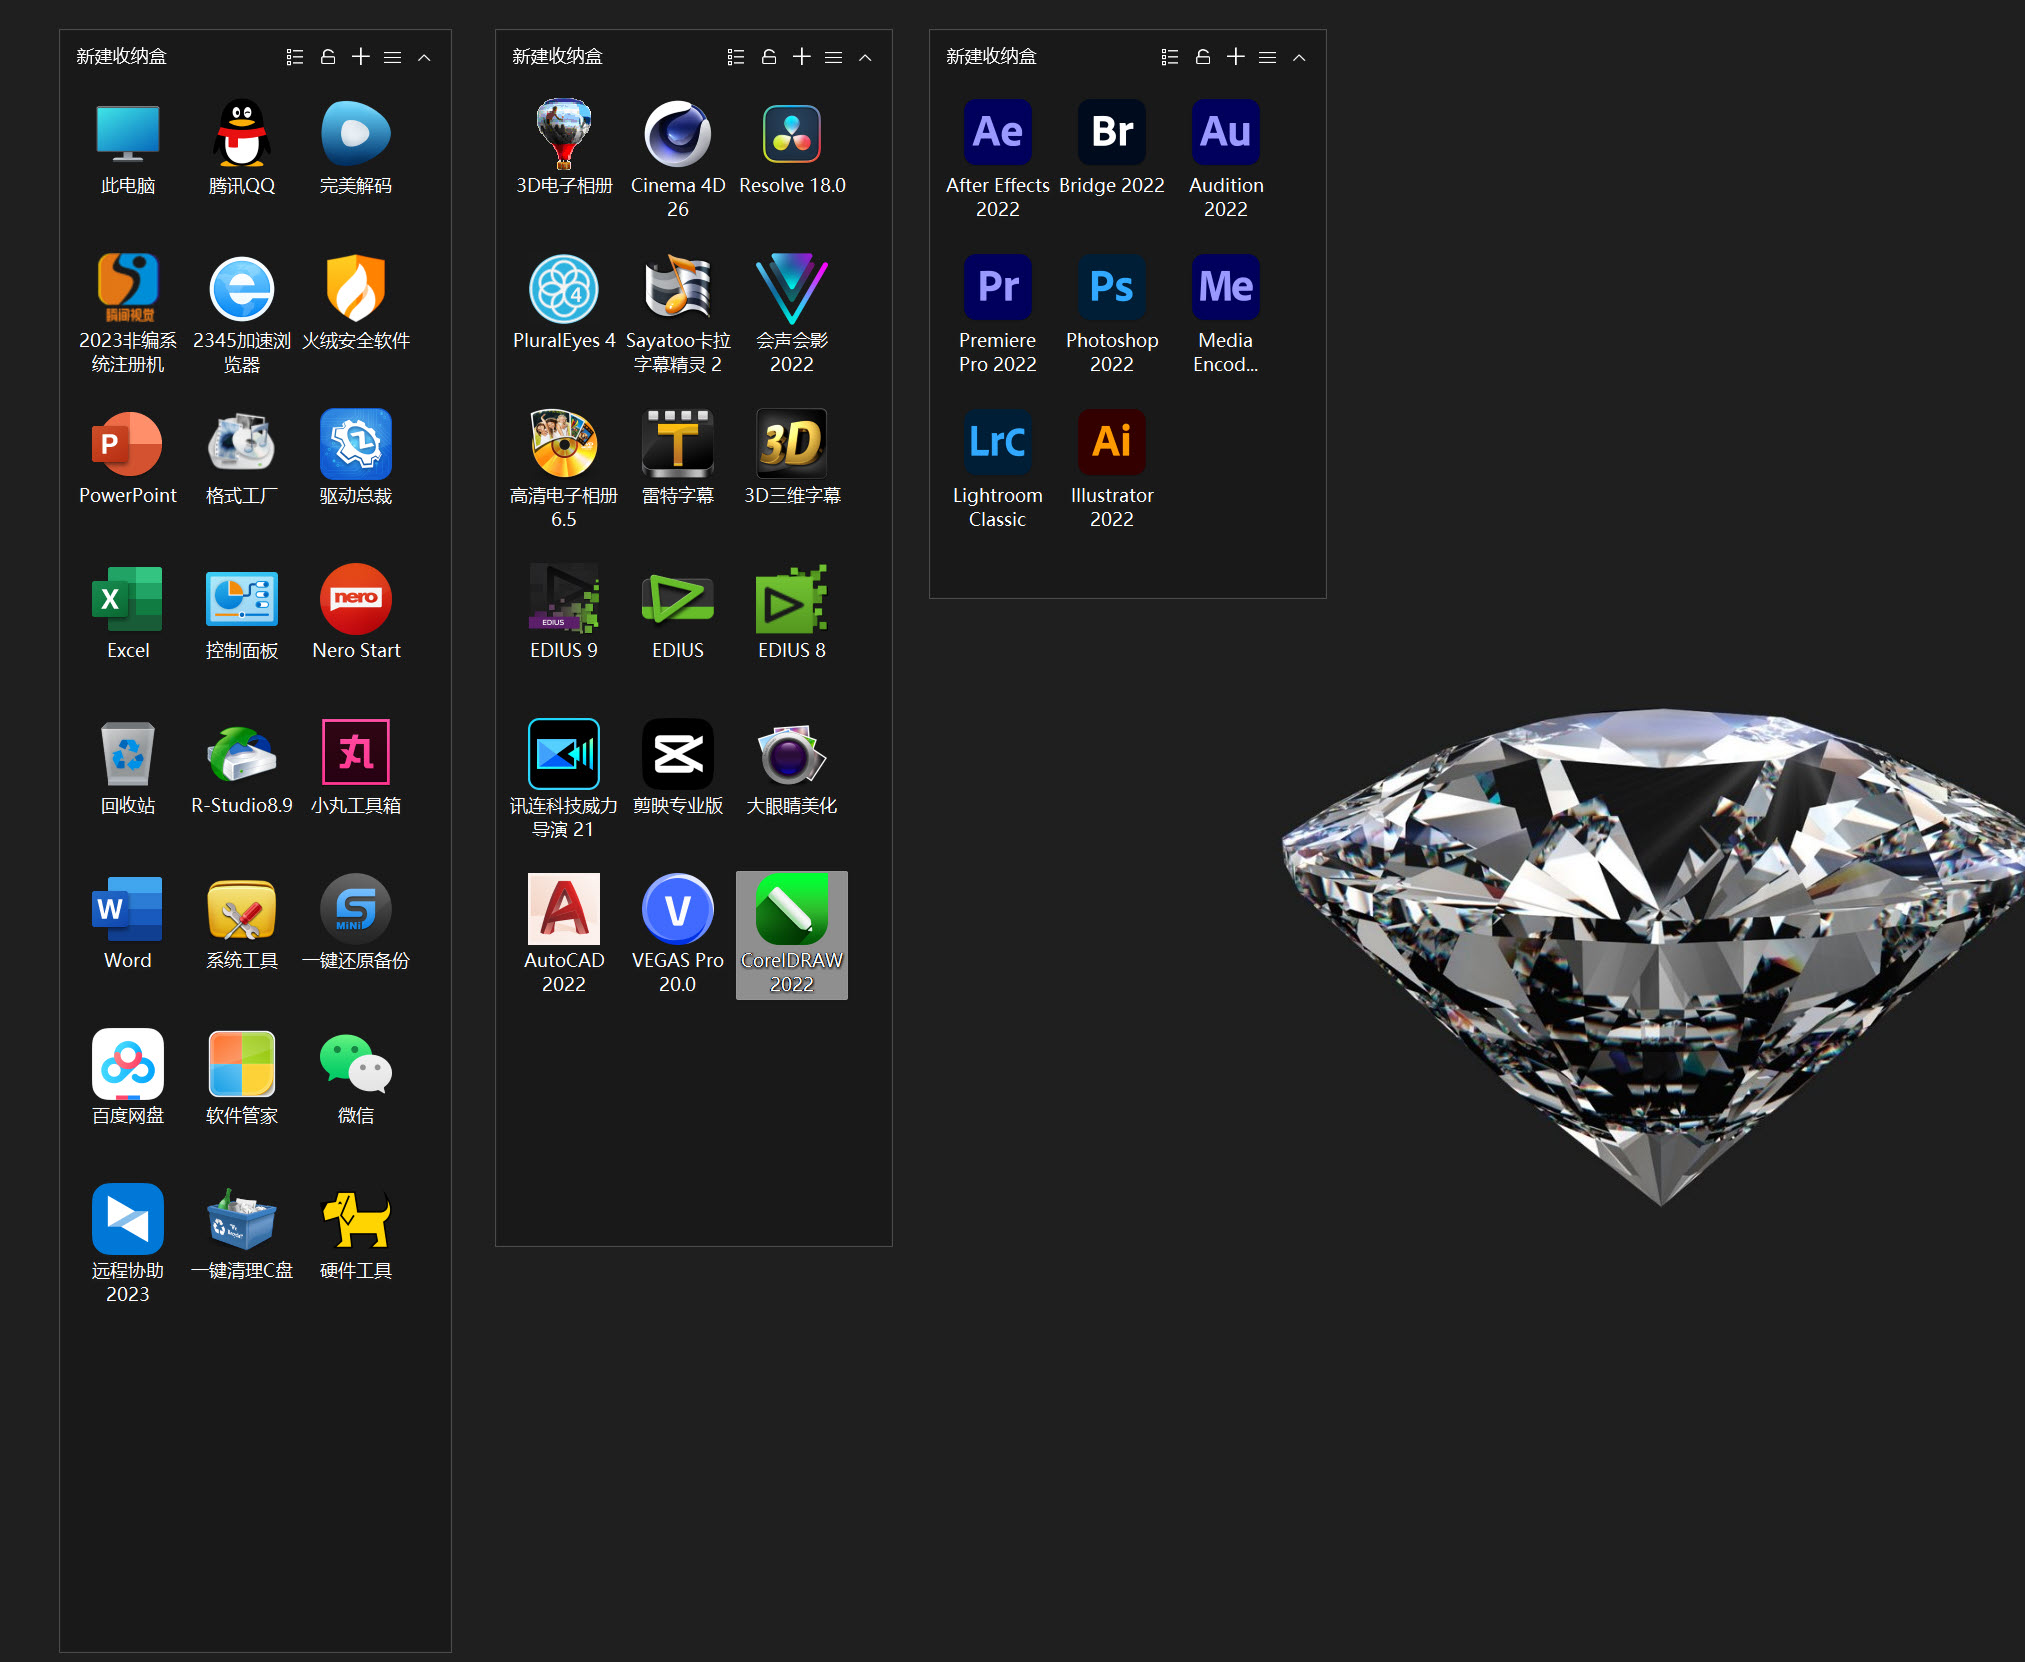Launch 一键还原备份 icon

pyautogui.click(x=356, y=909)
